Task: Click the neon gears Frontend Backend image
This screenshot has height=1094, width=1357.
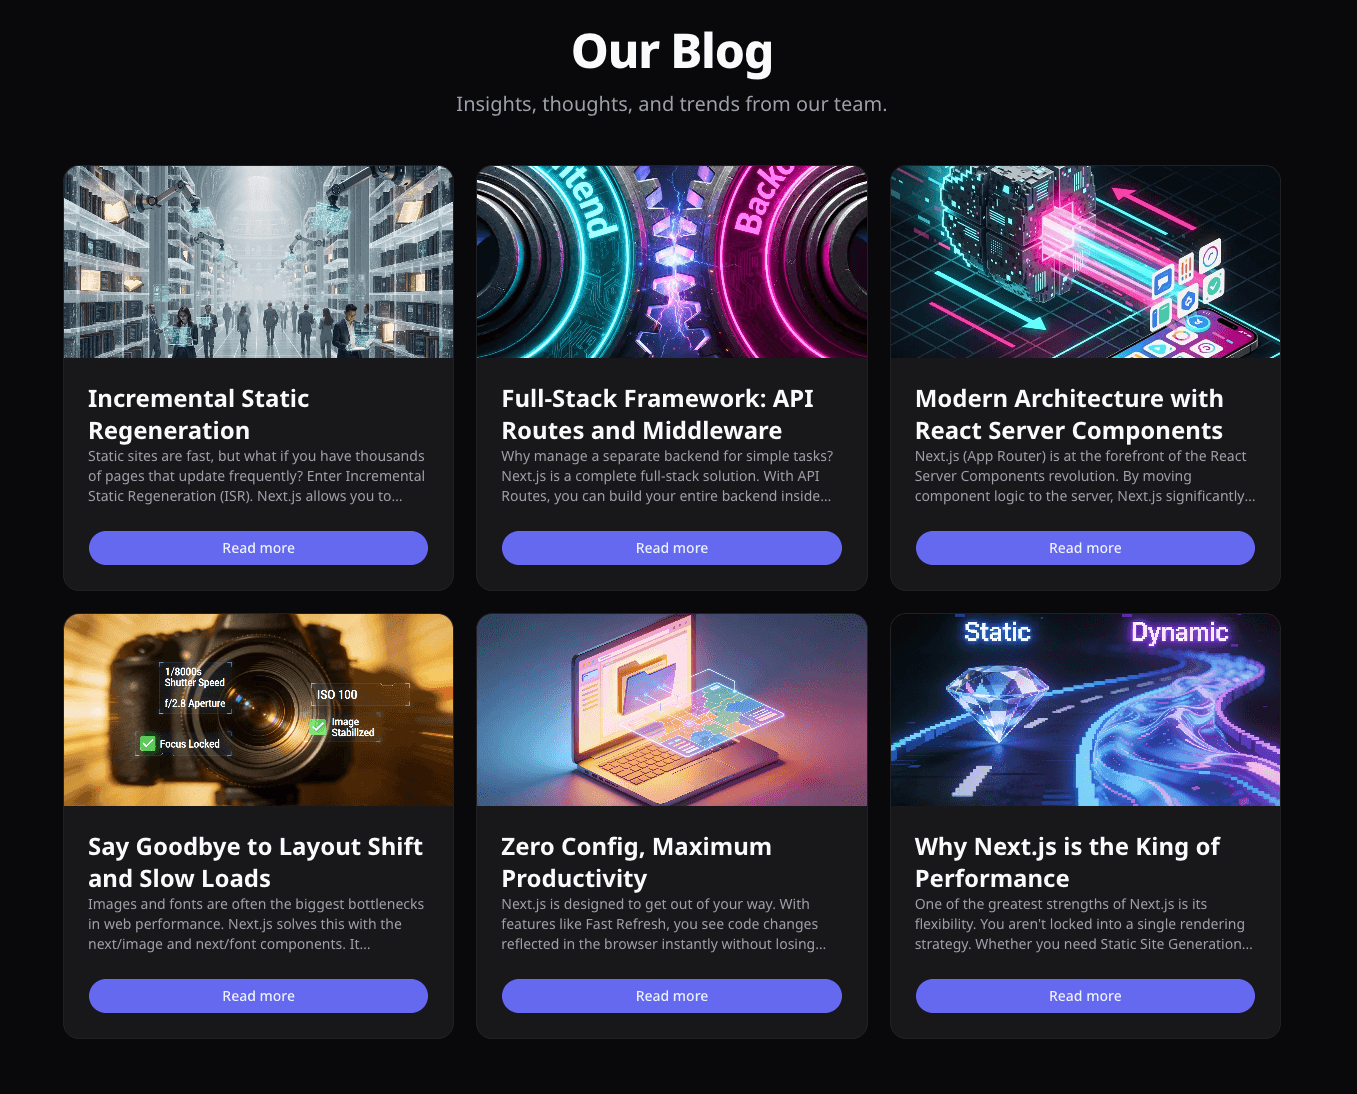Action: click(x=672, y=262)
